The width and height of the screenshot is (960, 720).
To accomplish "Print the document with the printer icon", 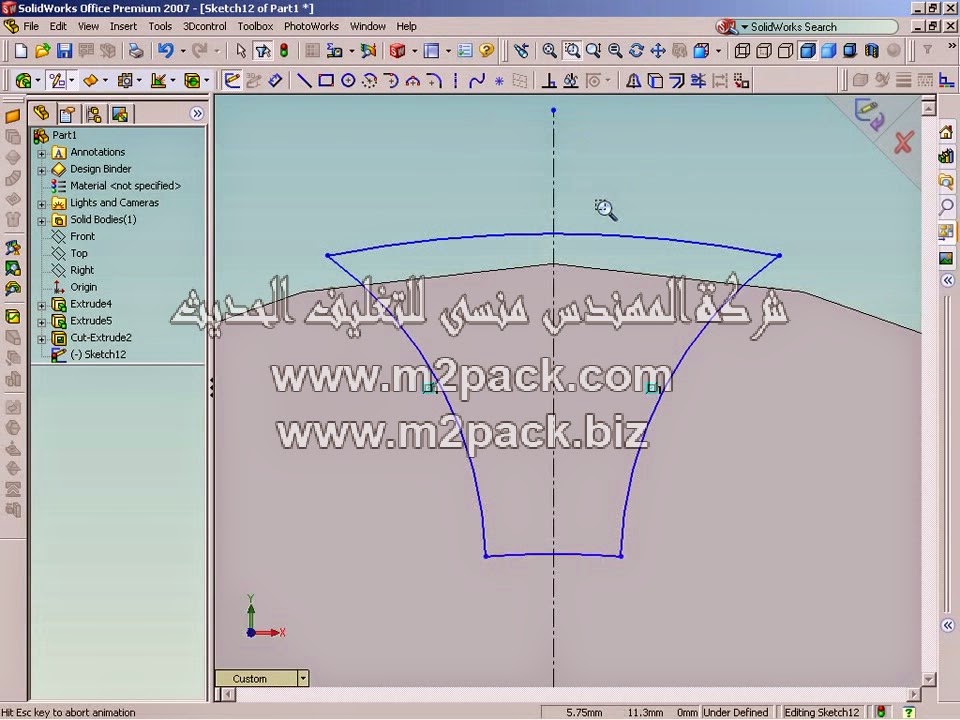I will (136, 51).
